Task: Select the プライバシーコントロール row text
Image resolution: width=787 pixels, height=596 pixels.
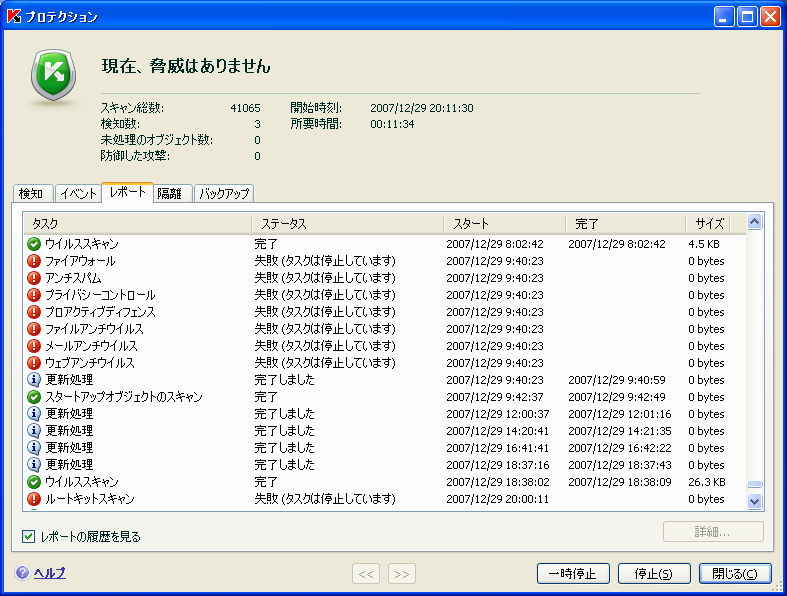Action: pos(100,295)
